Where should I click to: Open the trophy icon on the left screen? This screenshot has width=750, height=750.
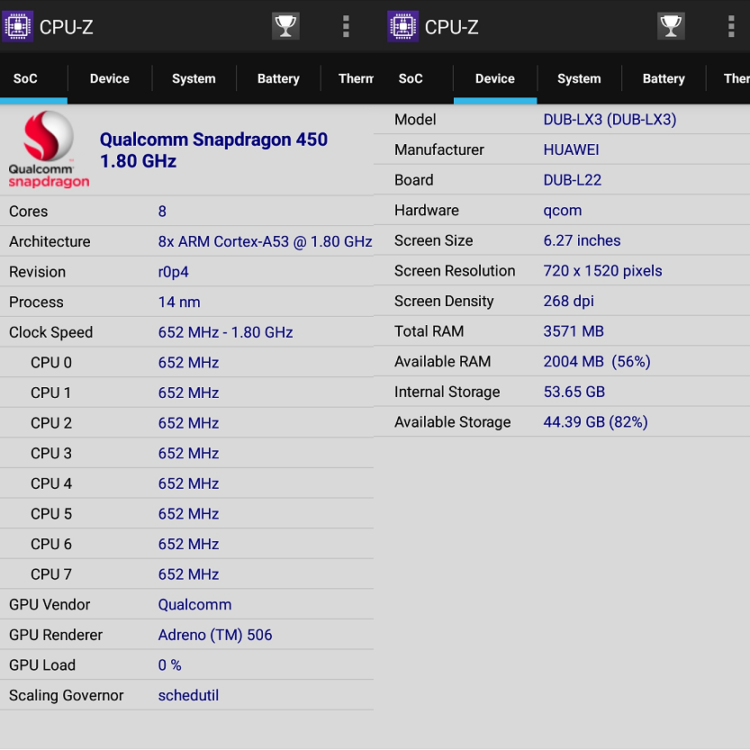click(x=286, y=26)
